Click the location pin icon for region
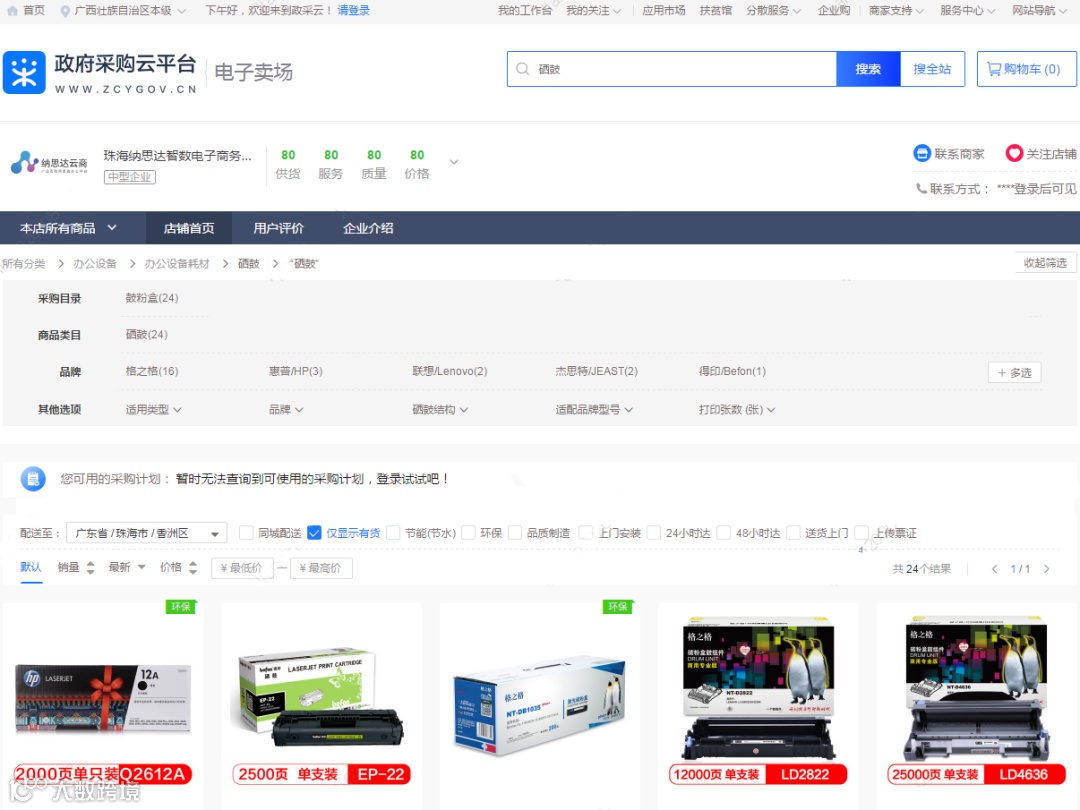This screenshot has width=1080, height=810. 65,11
